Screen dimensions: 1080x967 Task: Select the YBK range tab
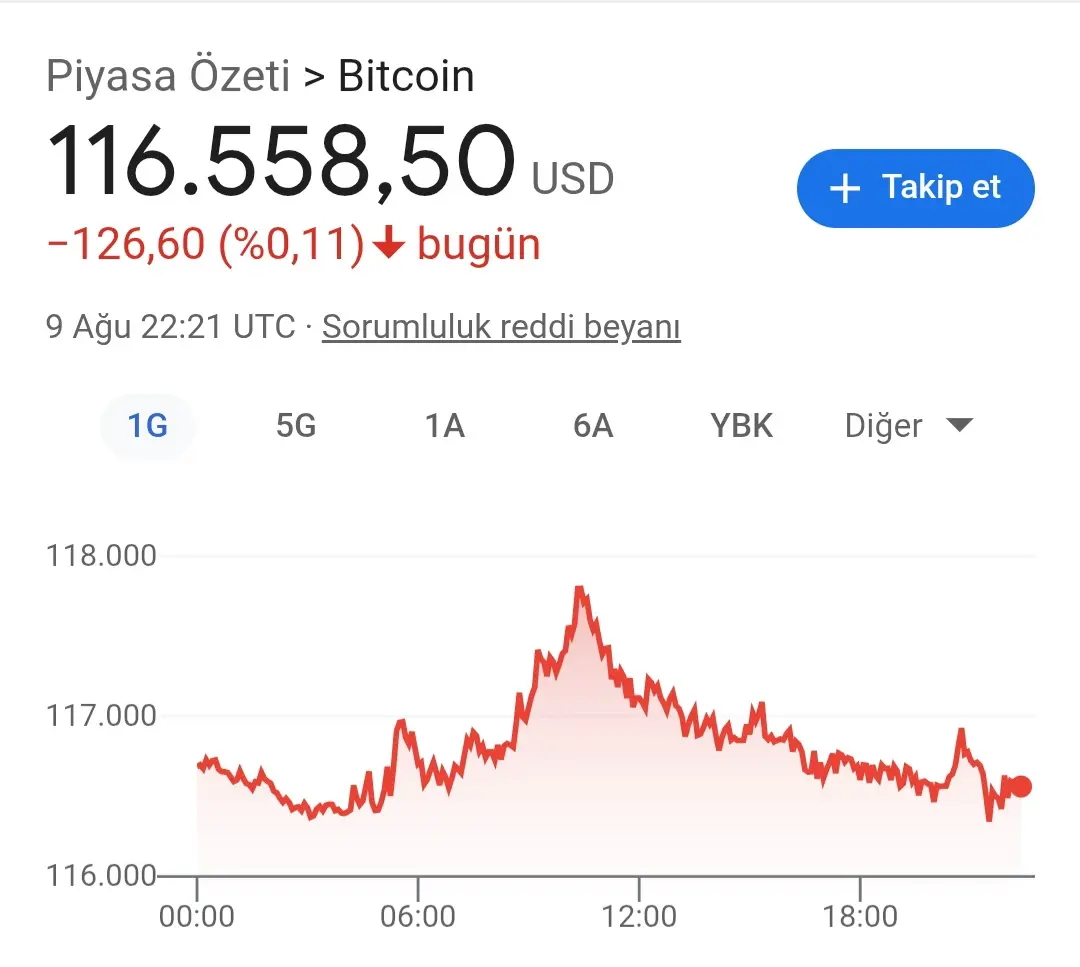[741, 426]
